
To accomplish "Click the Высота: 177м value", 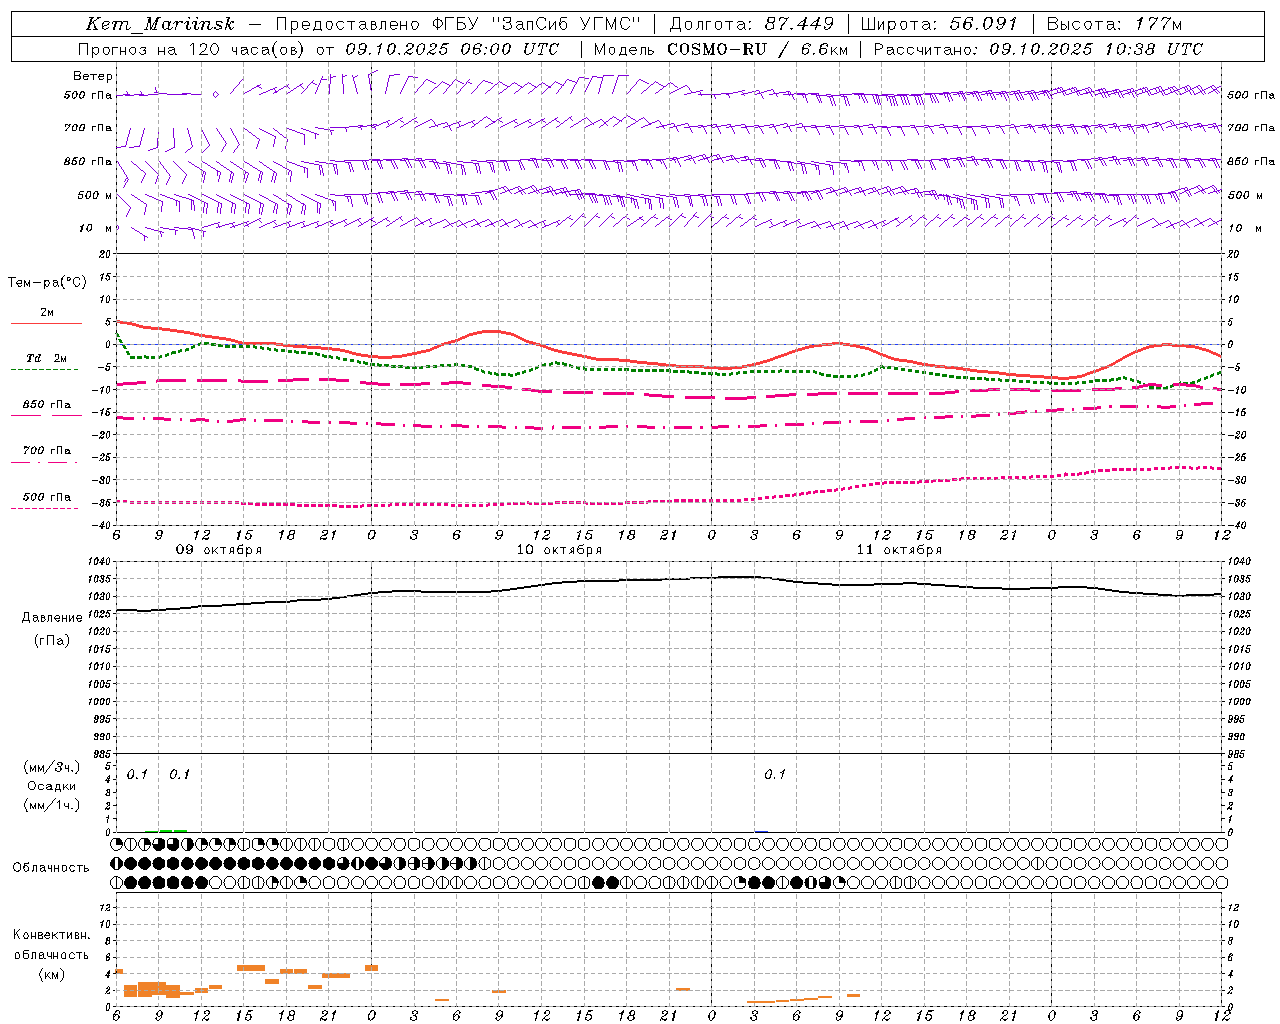I will (x=1114, y=24).
